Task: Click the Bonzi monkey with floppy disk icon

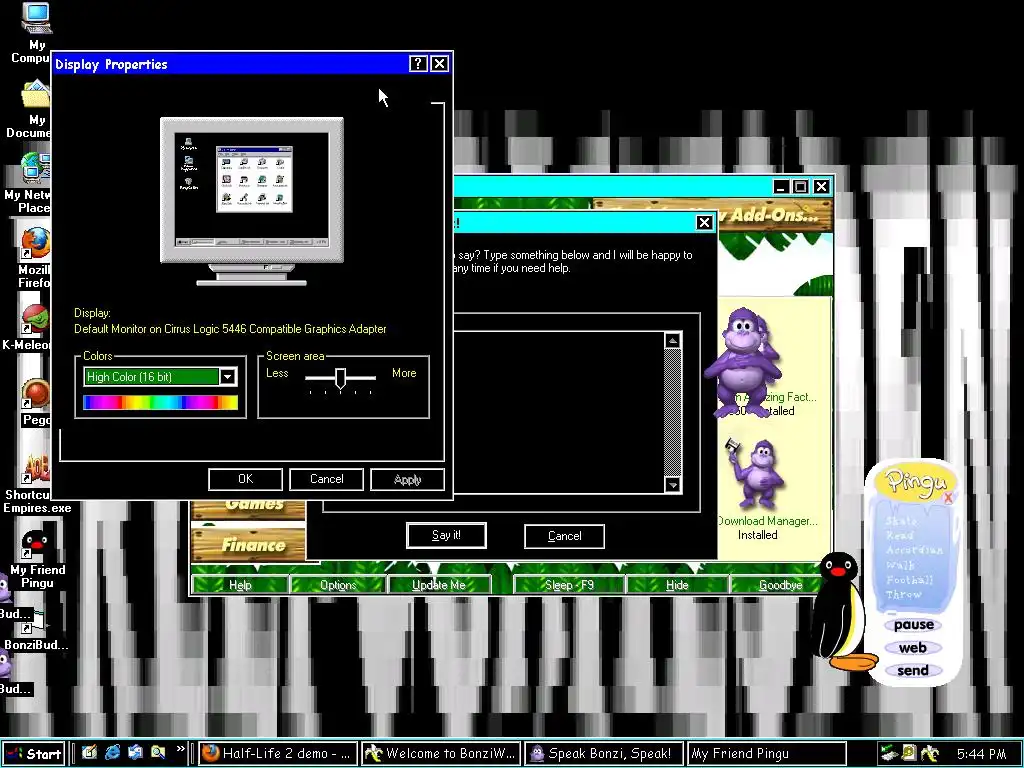Action: coord(755,474)
